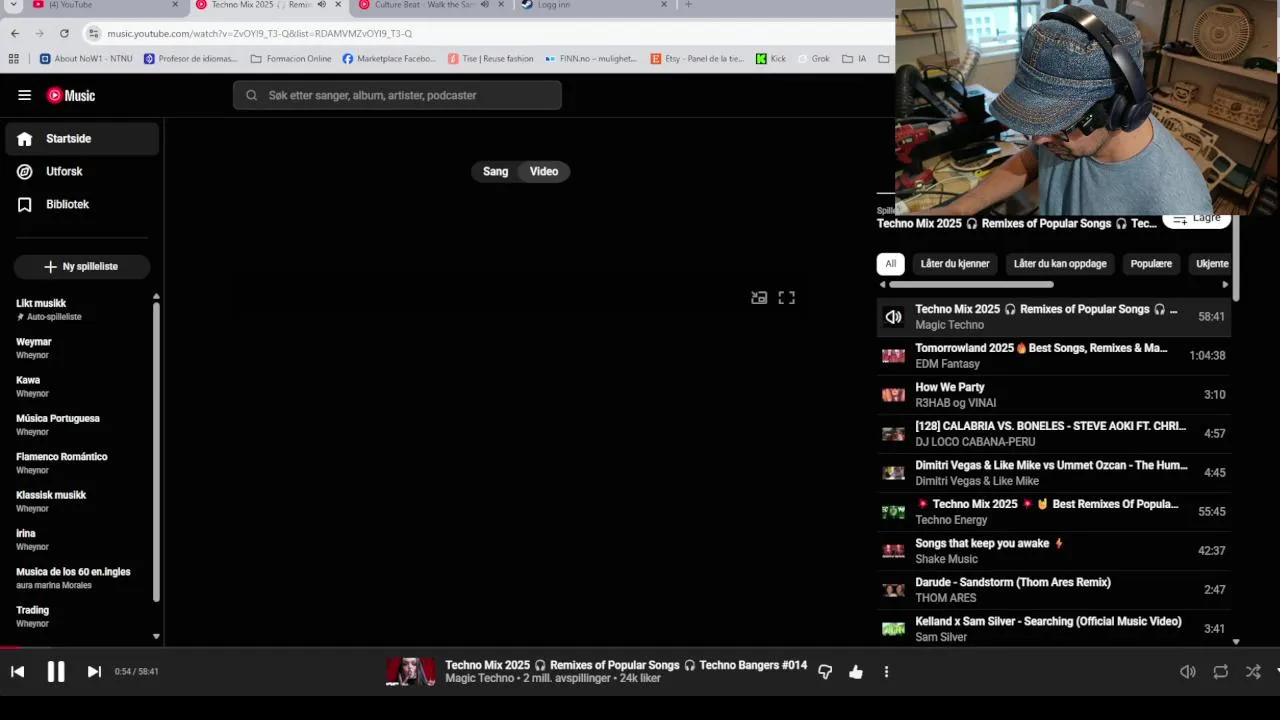The height and width of the screenshot is (720, 1280).
Task: Open Likt musikk auto playlist
Action: pyautogui.click(x=80, y=309)
